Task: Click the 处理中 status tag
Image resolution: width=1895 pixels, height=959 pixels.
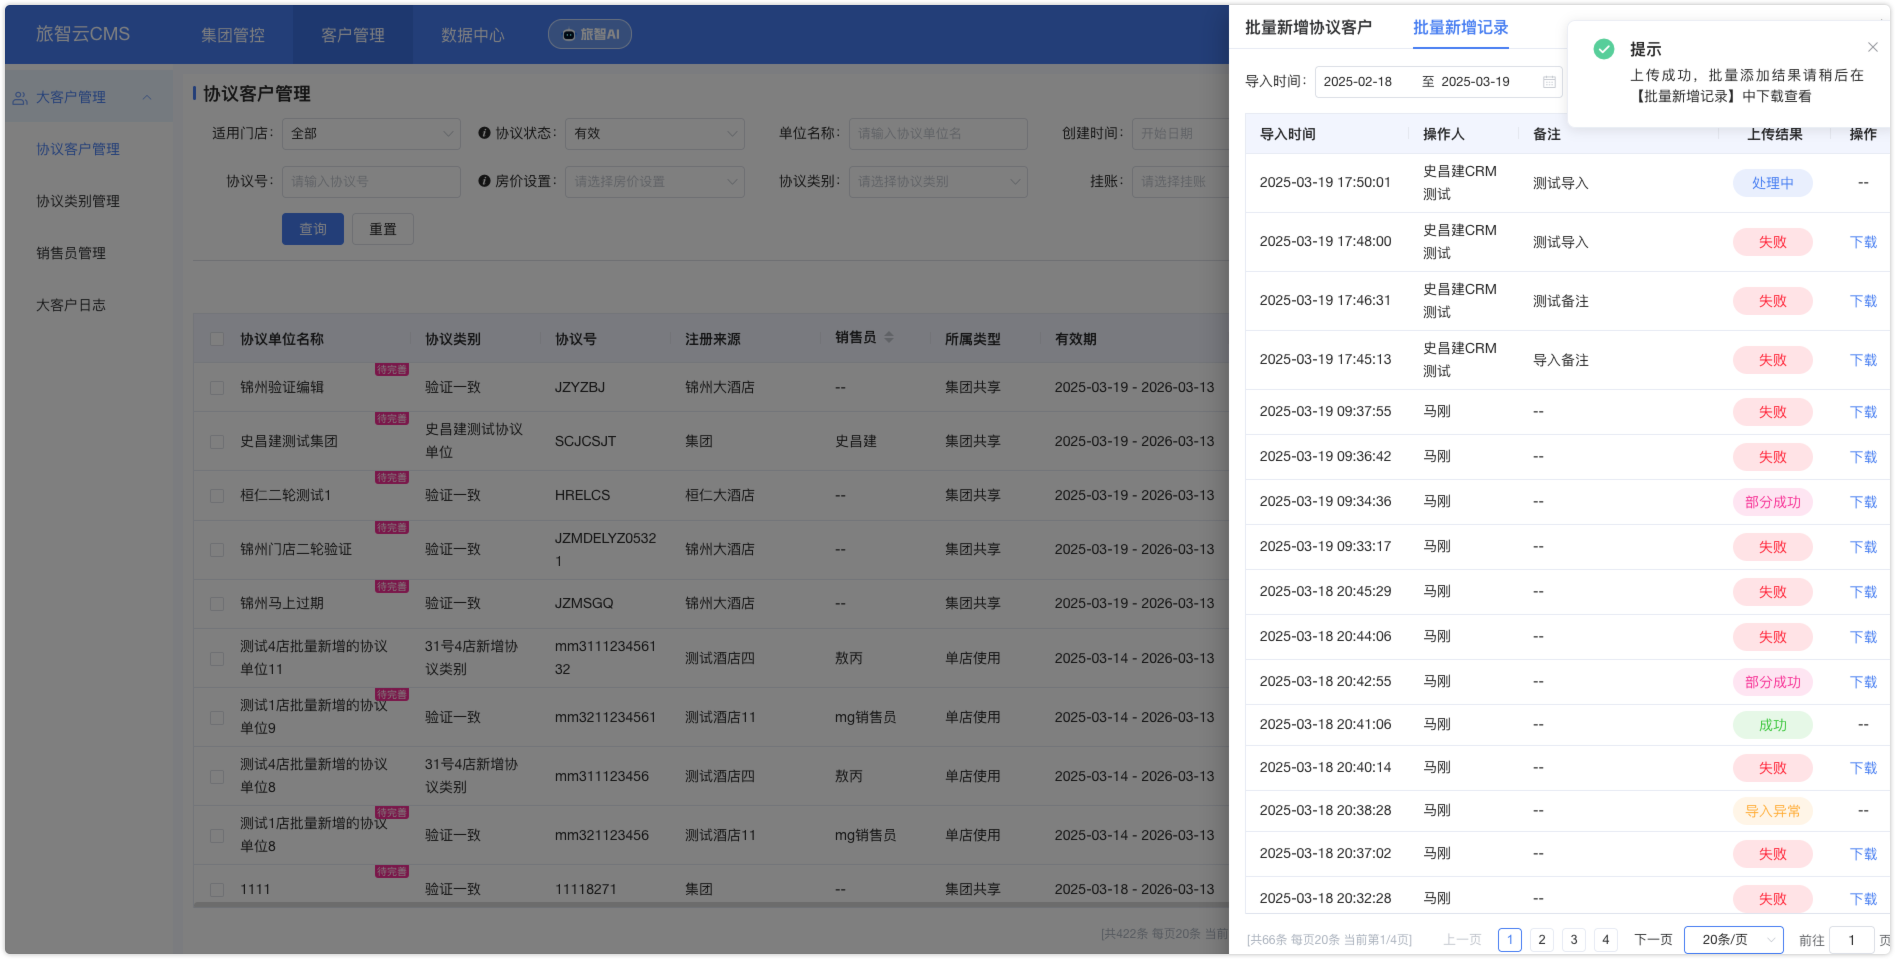Action: point(1772,183)
